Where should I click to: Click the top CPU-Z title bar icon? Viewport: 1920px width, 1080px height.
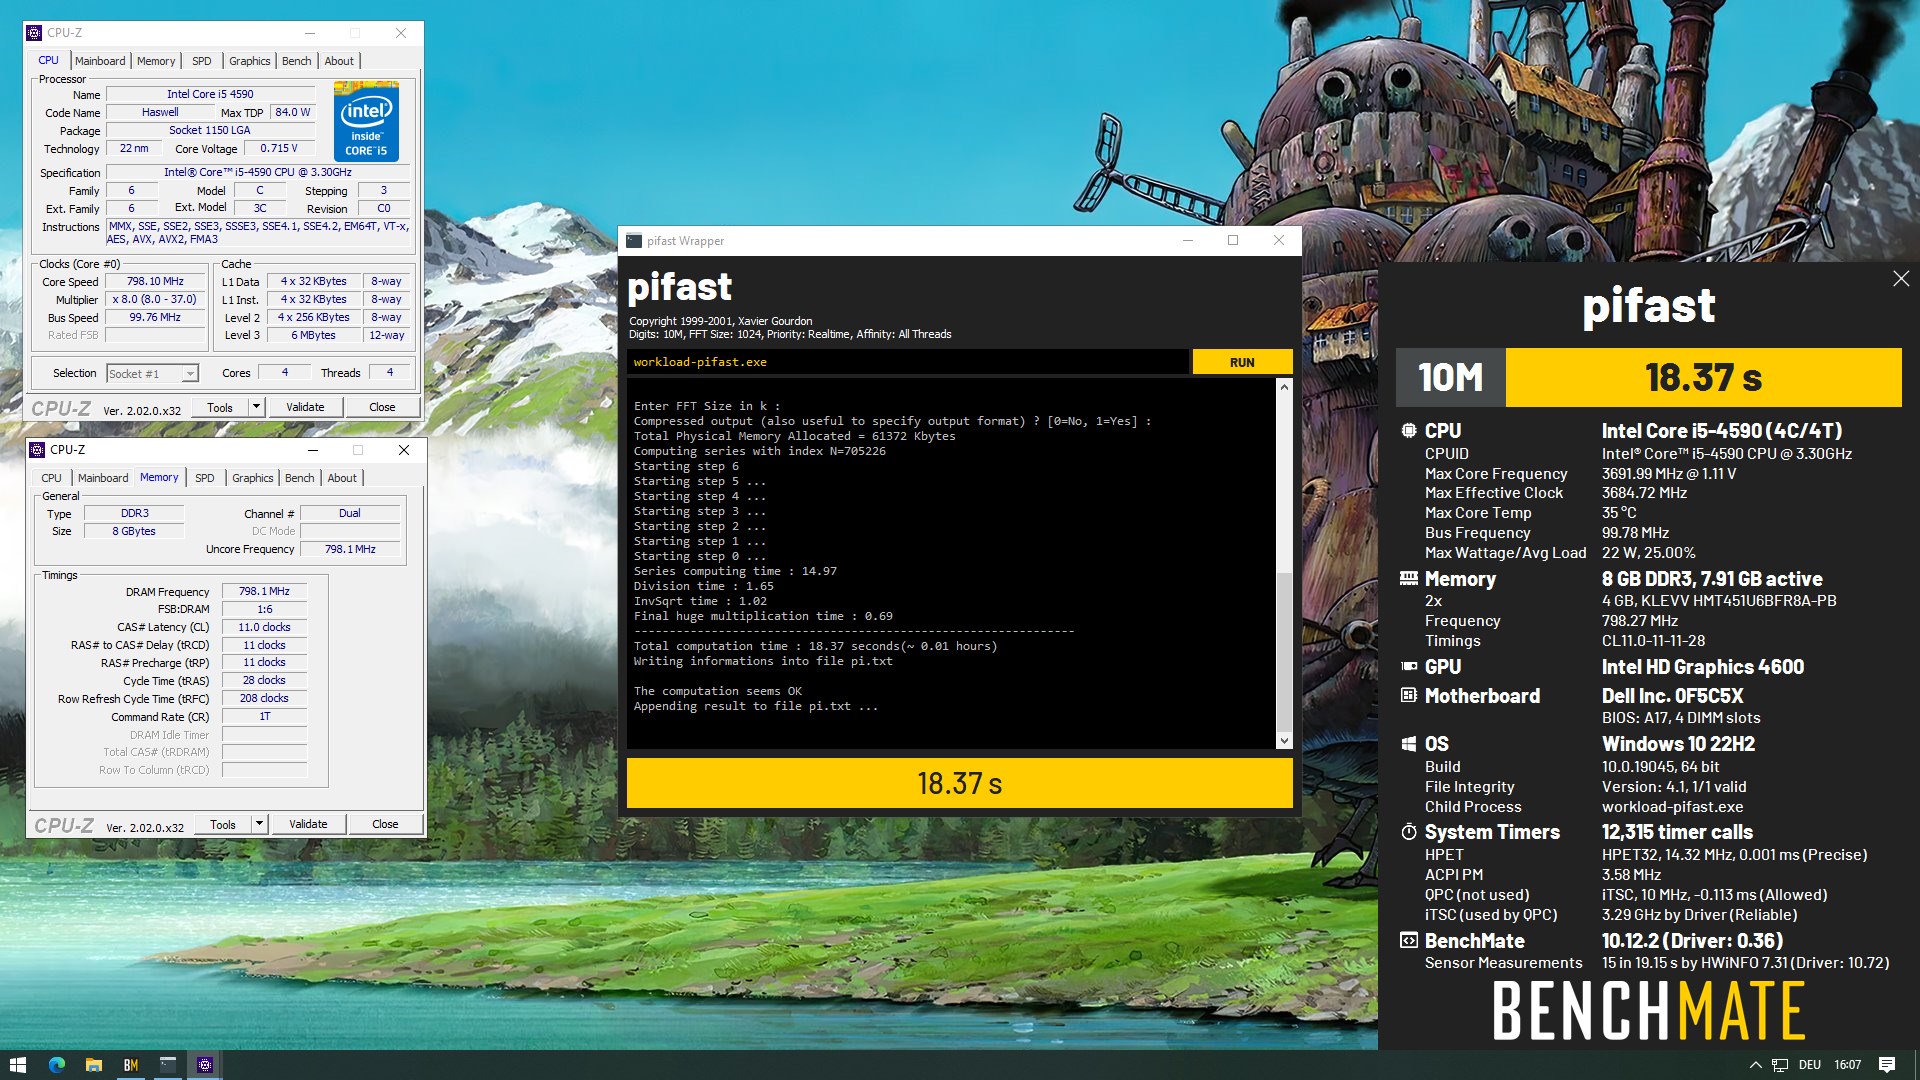tap(35, 33)
